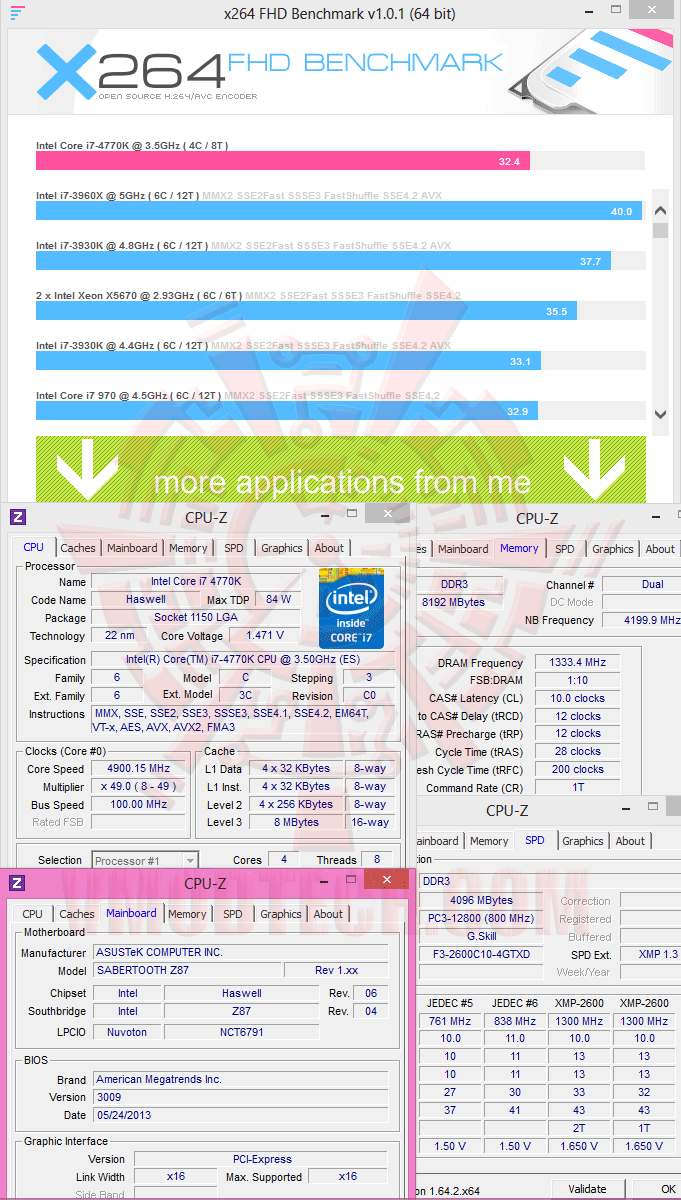Select the About tab in Memory CPU-Z window
681x1200 pixels.
pos(660,549)
